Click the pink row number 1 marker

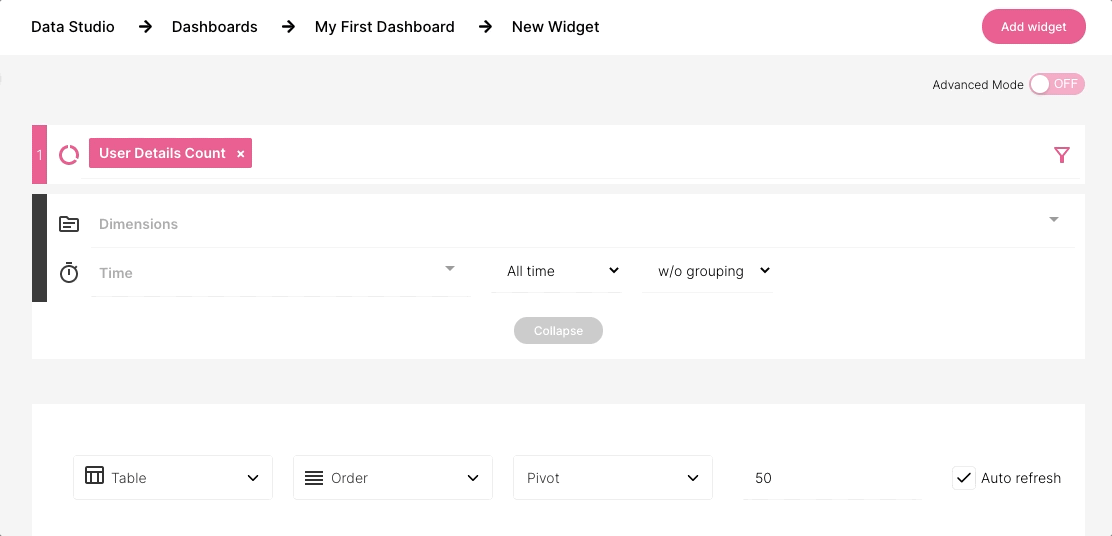point(40,155)
